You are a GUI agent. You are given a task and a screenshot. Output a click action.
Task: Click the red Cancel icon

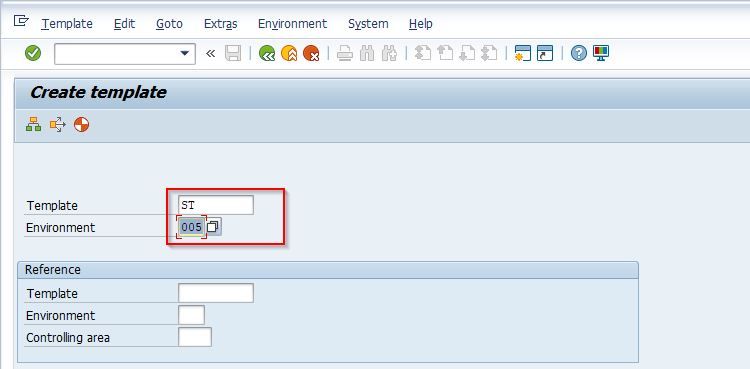click(311, 53)
